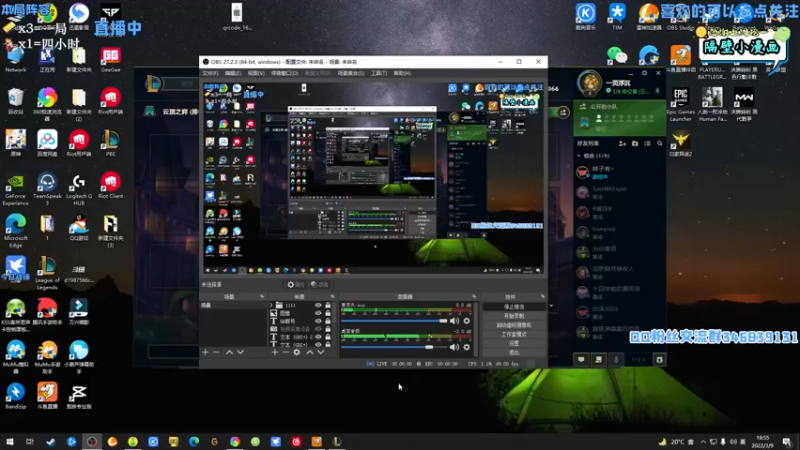Image resolution: width=800 pixels, height=450 pixels.
Task: Open OBS File menu
Action: click(x=210, y=73)
